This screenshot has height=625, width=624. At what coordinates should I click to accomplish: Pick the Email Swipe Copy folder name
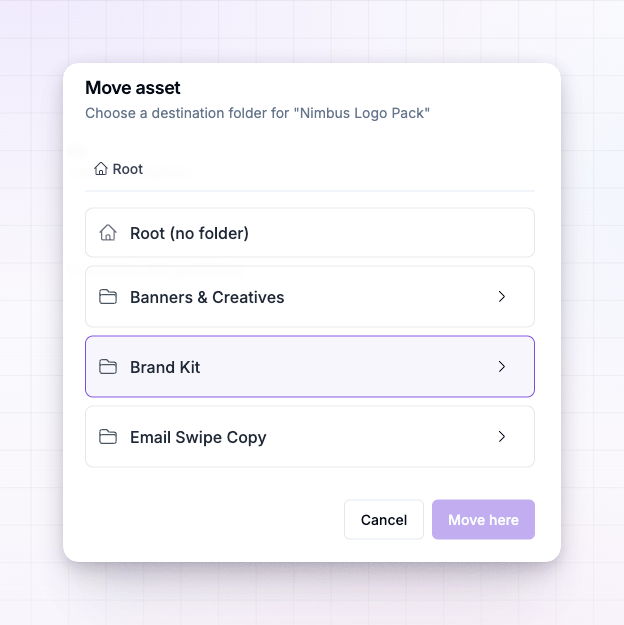click(198, 437)
